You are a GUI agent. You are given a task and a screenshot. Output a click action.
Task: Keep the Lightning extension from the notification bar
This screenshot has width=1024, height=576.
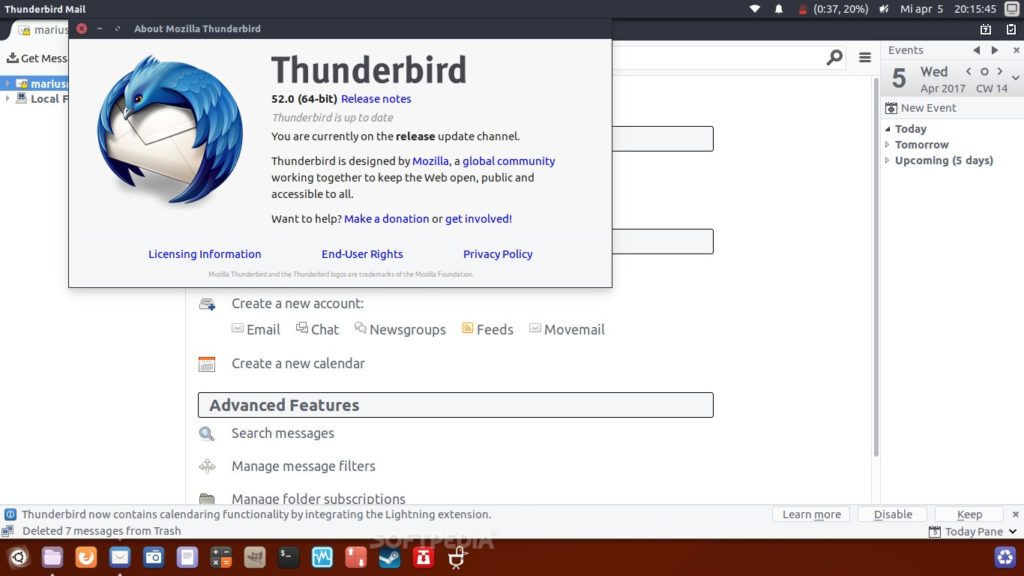(x=969, y=515)
